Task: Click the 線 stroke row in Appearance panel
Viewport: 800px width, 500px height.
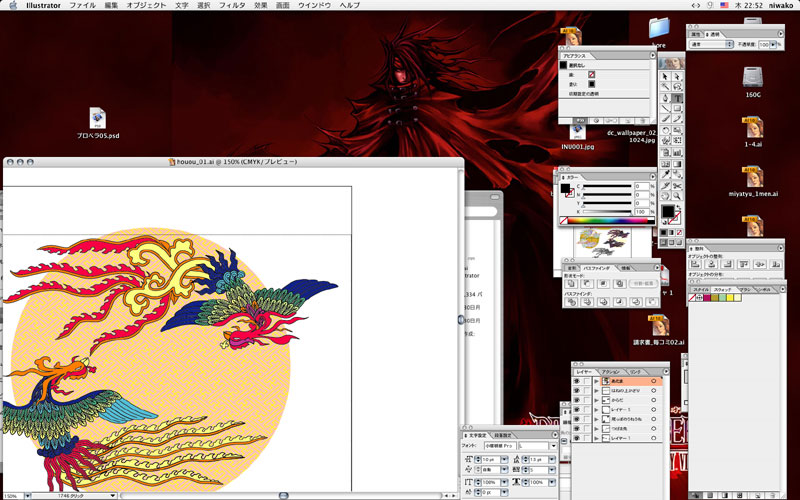Action: coord(604,74)
